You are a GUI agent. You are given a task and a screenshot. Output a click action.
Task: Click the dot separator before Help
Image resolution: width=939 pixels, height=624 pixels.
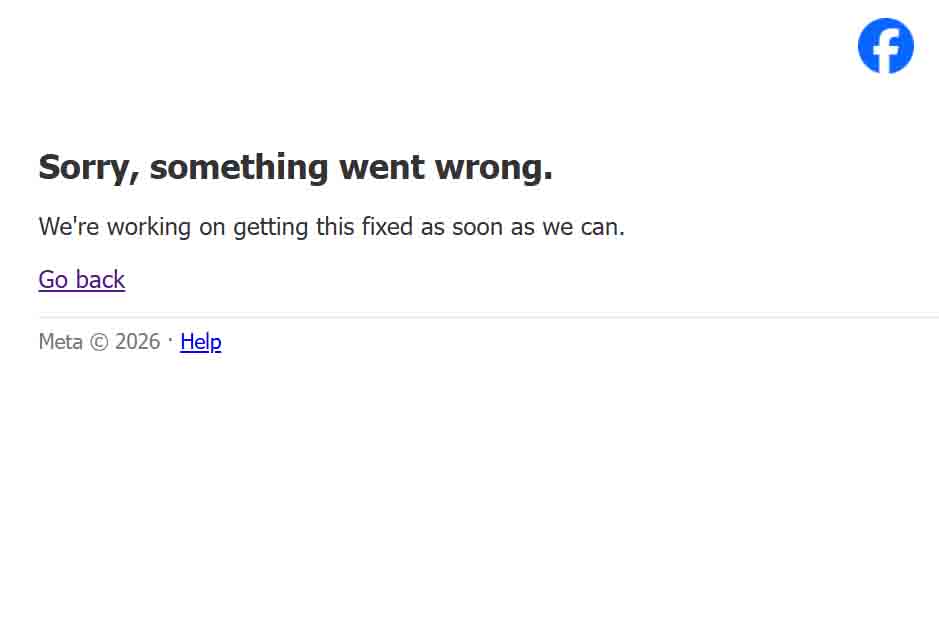[170, 341]
